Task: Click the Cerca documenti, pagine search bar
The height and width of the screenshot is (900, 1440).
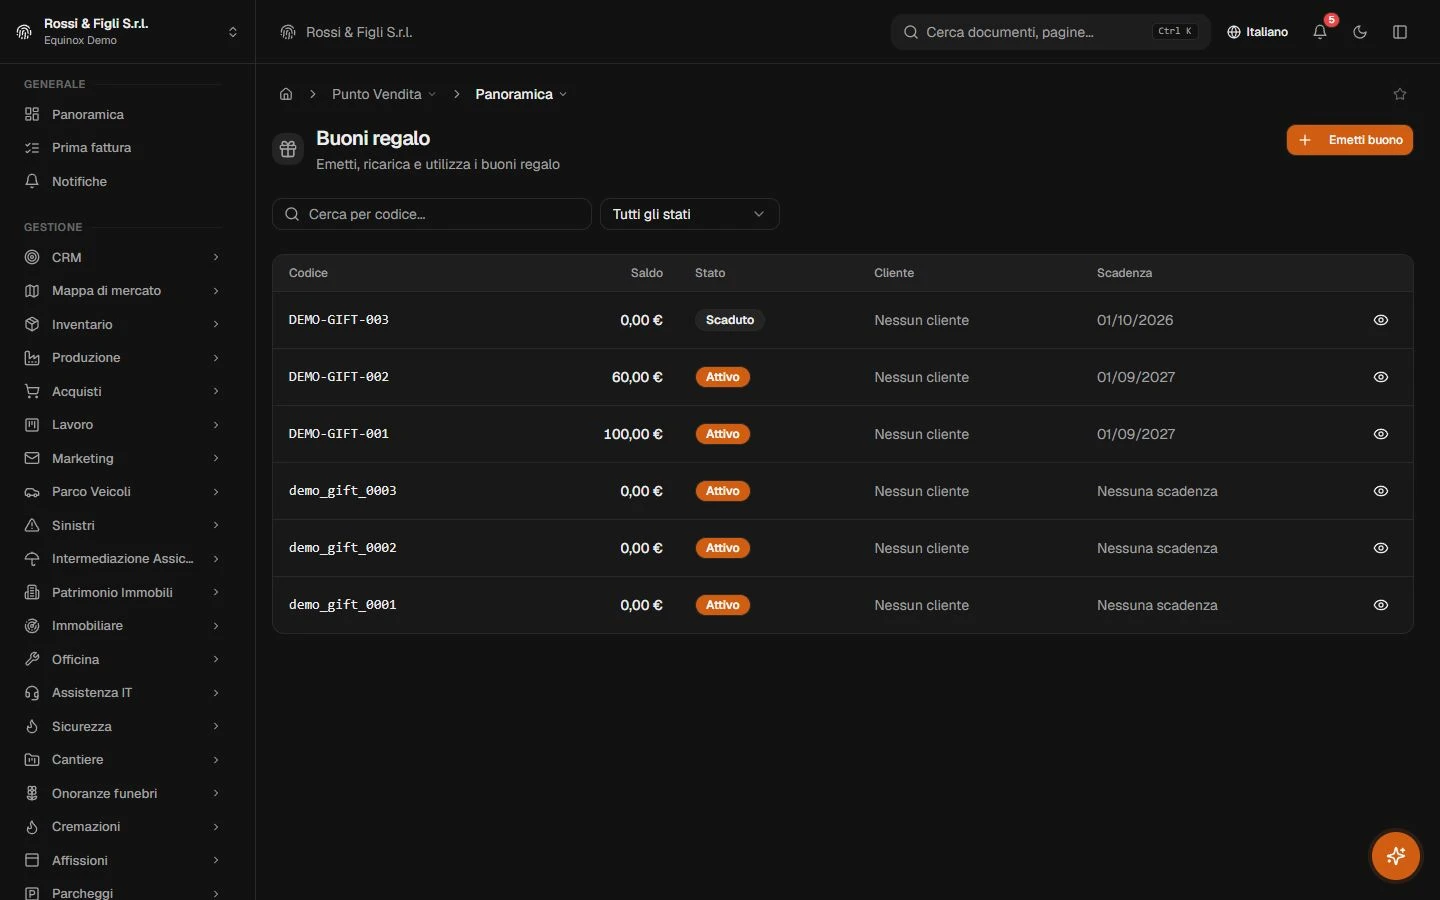Action: (1051, 32)
